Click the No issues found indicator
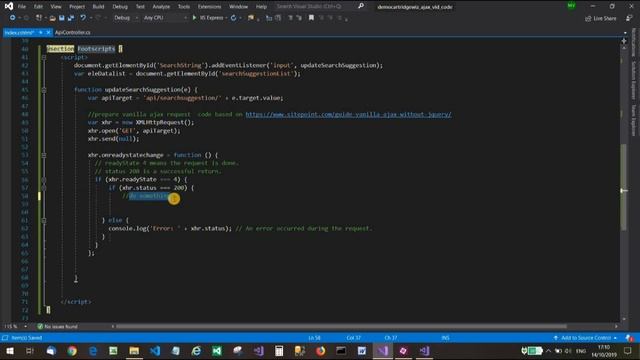This screenshot has width=640, height=360. click(58, 327)
